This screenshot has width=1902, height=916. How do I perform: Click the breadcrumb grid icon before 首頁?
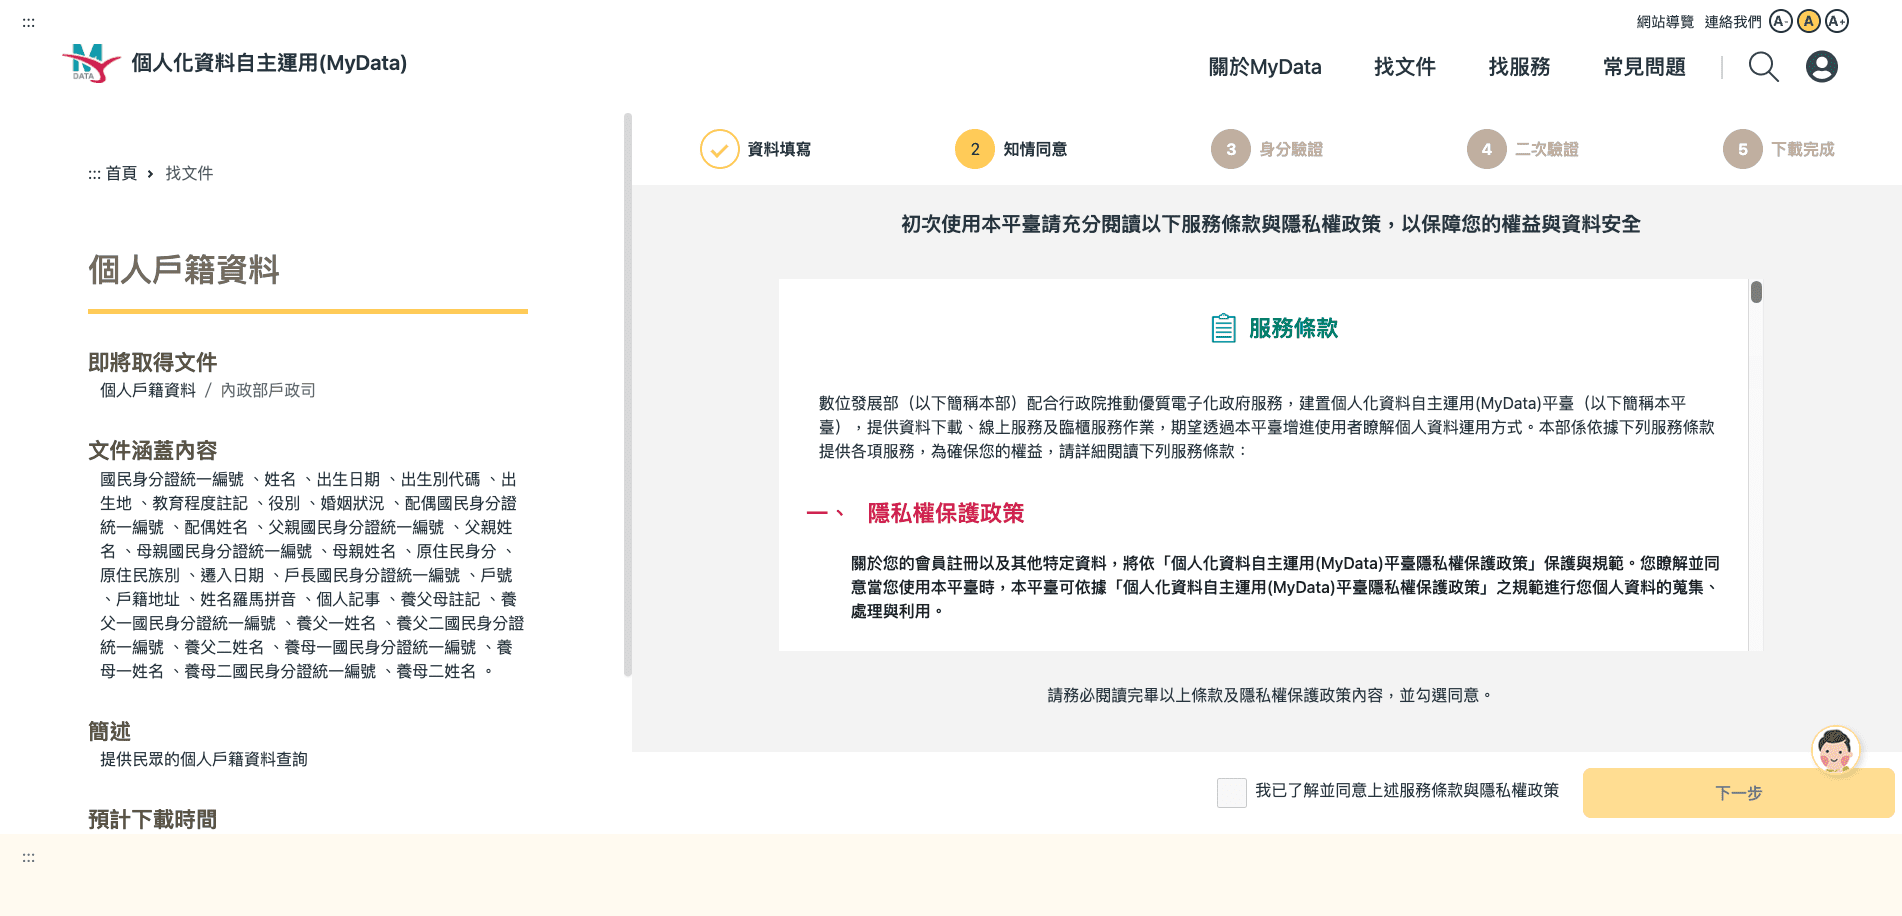click(93, 173)
